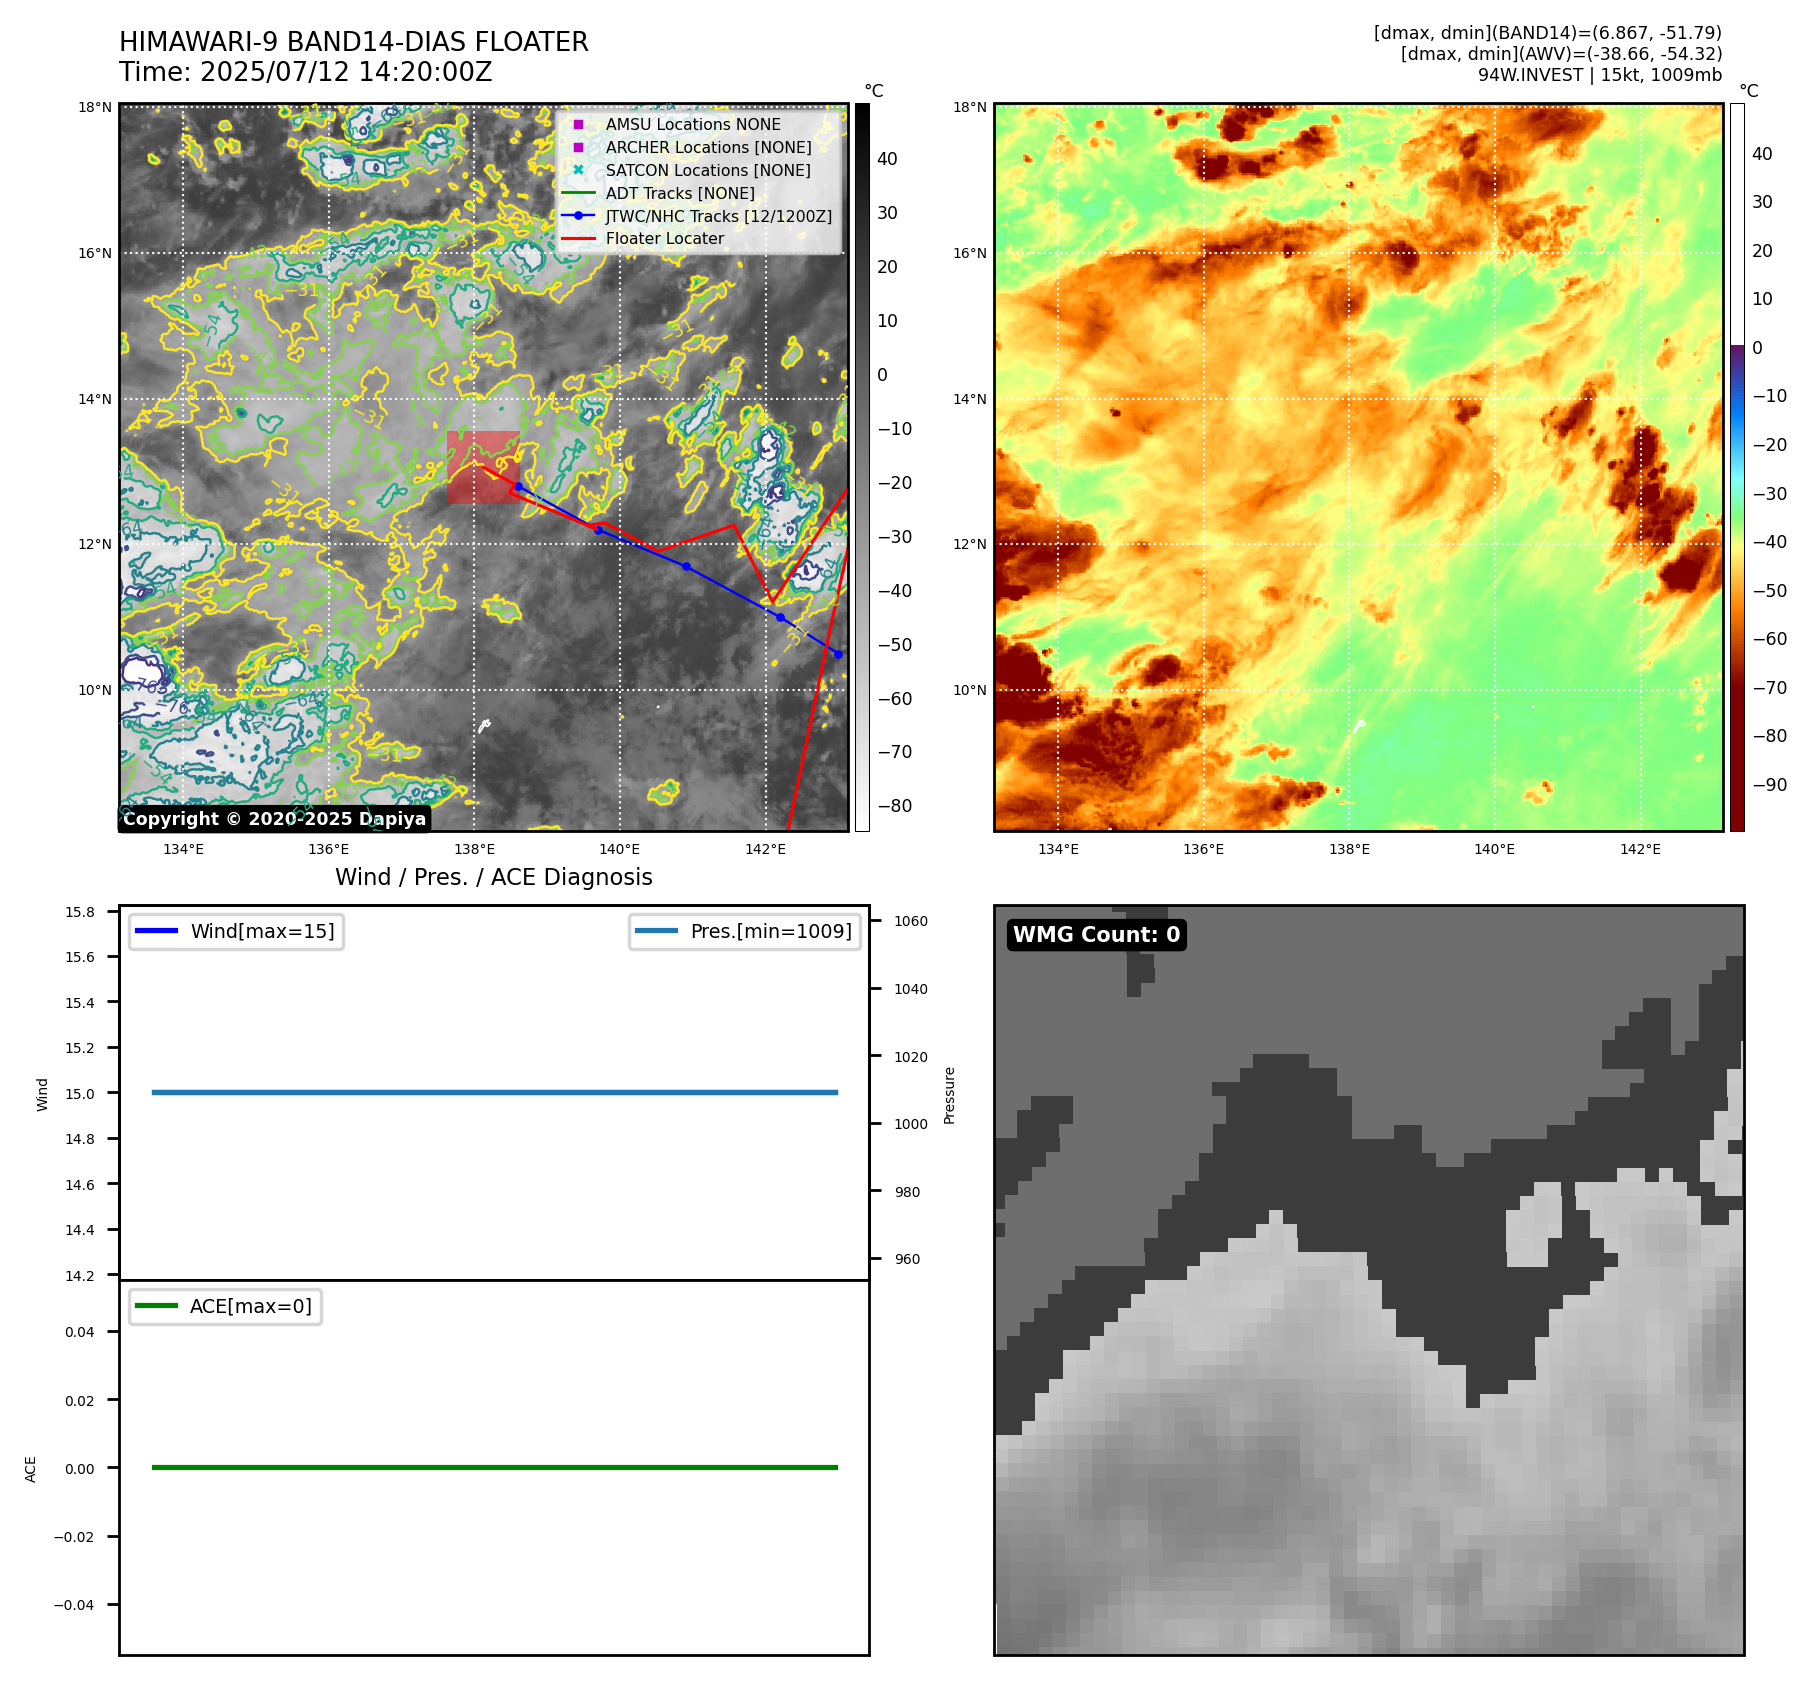The height and width of the screenshot is (1692, 1813).
Task: Click the red shaded floater box on the left map
Action: (x=483, y=467)
